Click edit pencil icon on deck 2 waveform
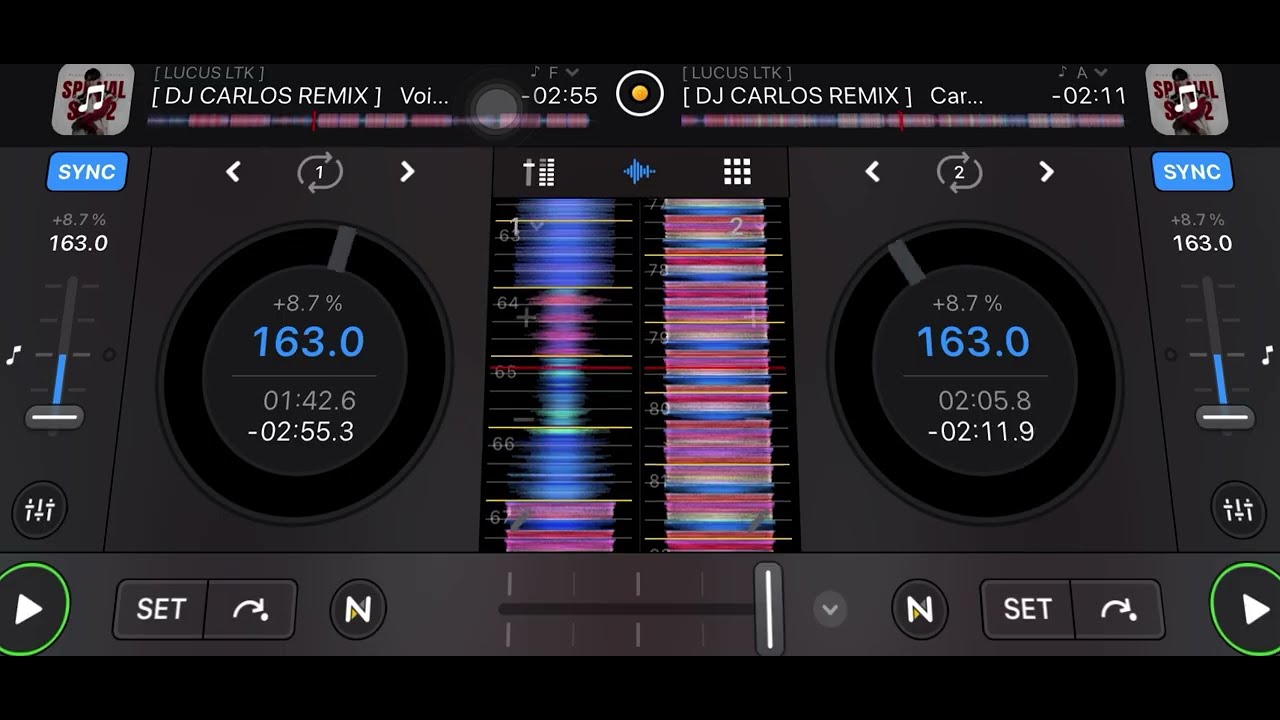Image resolution: width=1280 pixels, height=720 pixels. (x=757, y=520)
